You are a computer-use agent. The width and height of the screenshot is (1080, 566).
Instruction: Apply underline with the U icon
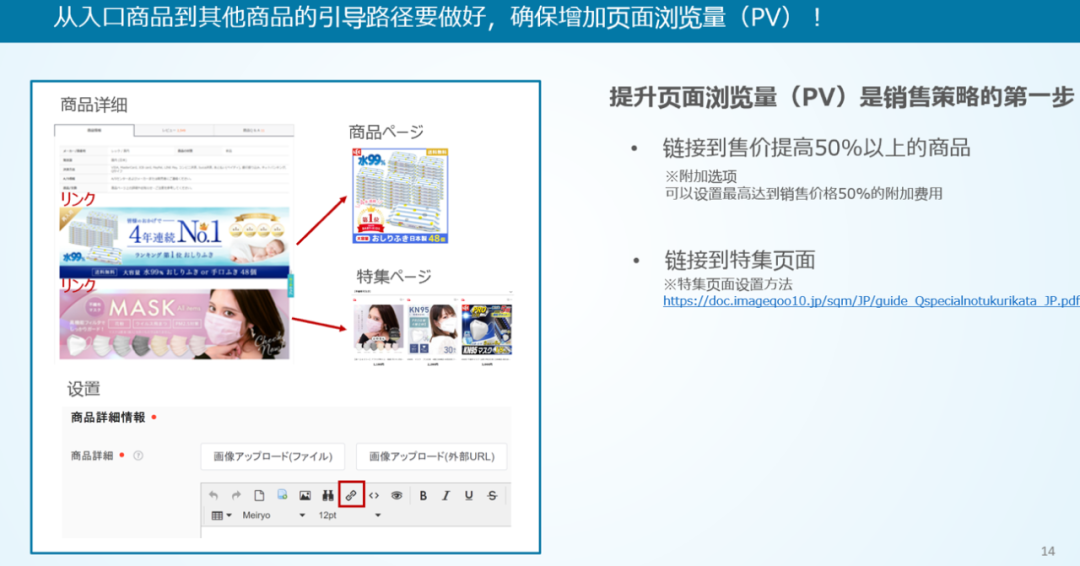point(469,496)
